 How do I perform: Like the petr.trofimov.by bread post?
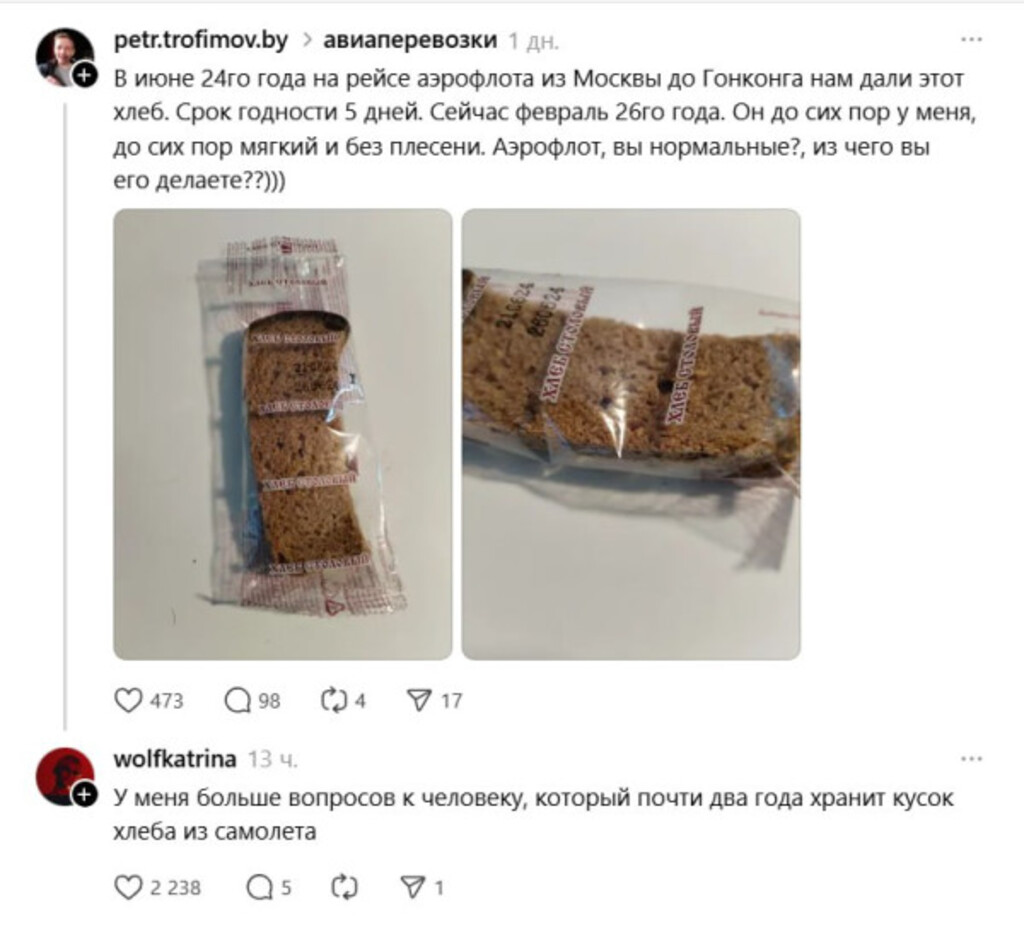coord(128,700)
